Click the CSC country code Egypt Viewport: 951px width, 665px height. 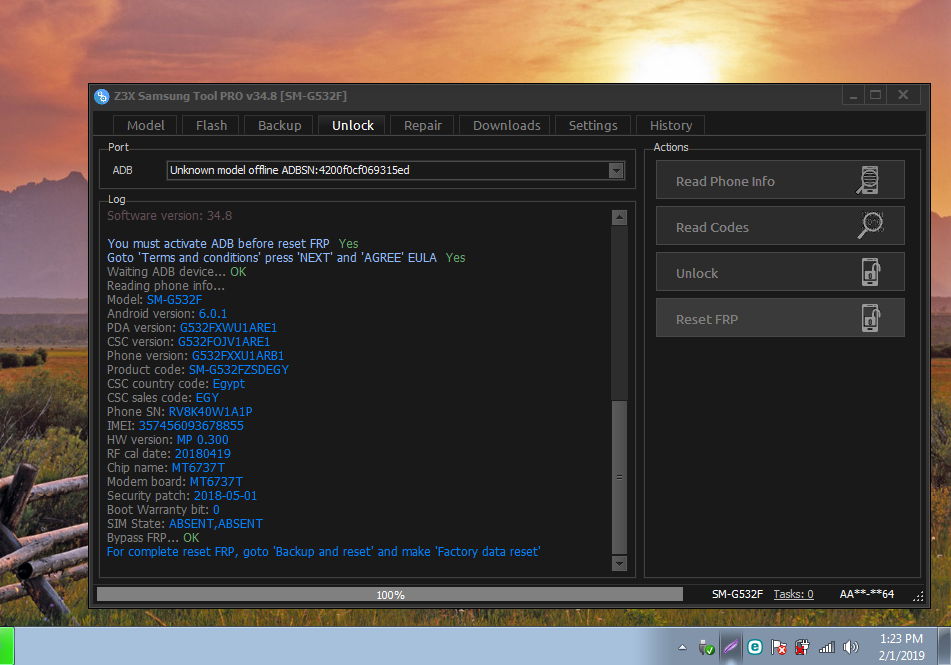[x=229, y=384]
